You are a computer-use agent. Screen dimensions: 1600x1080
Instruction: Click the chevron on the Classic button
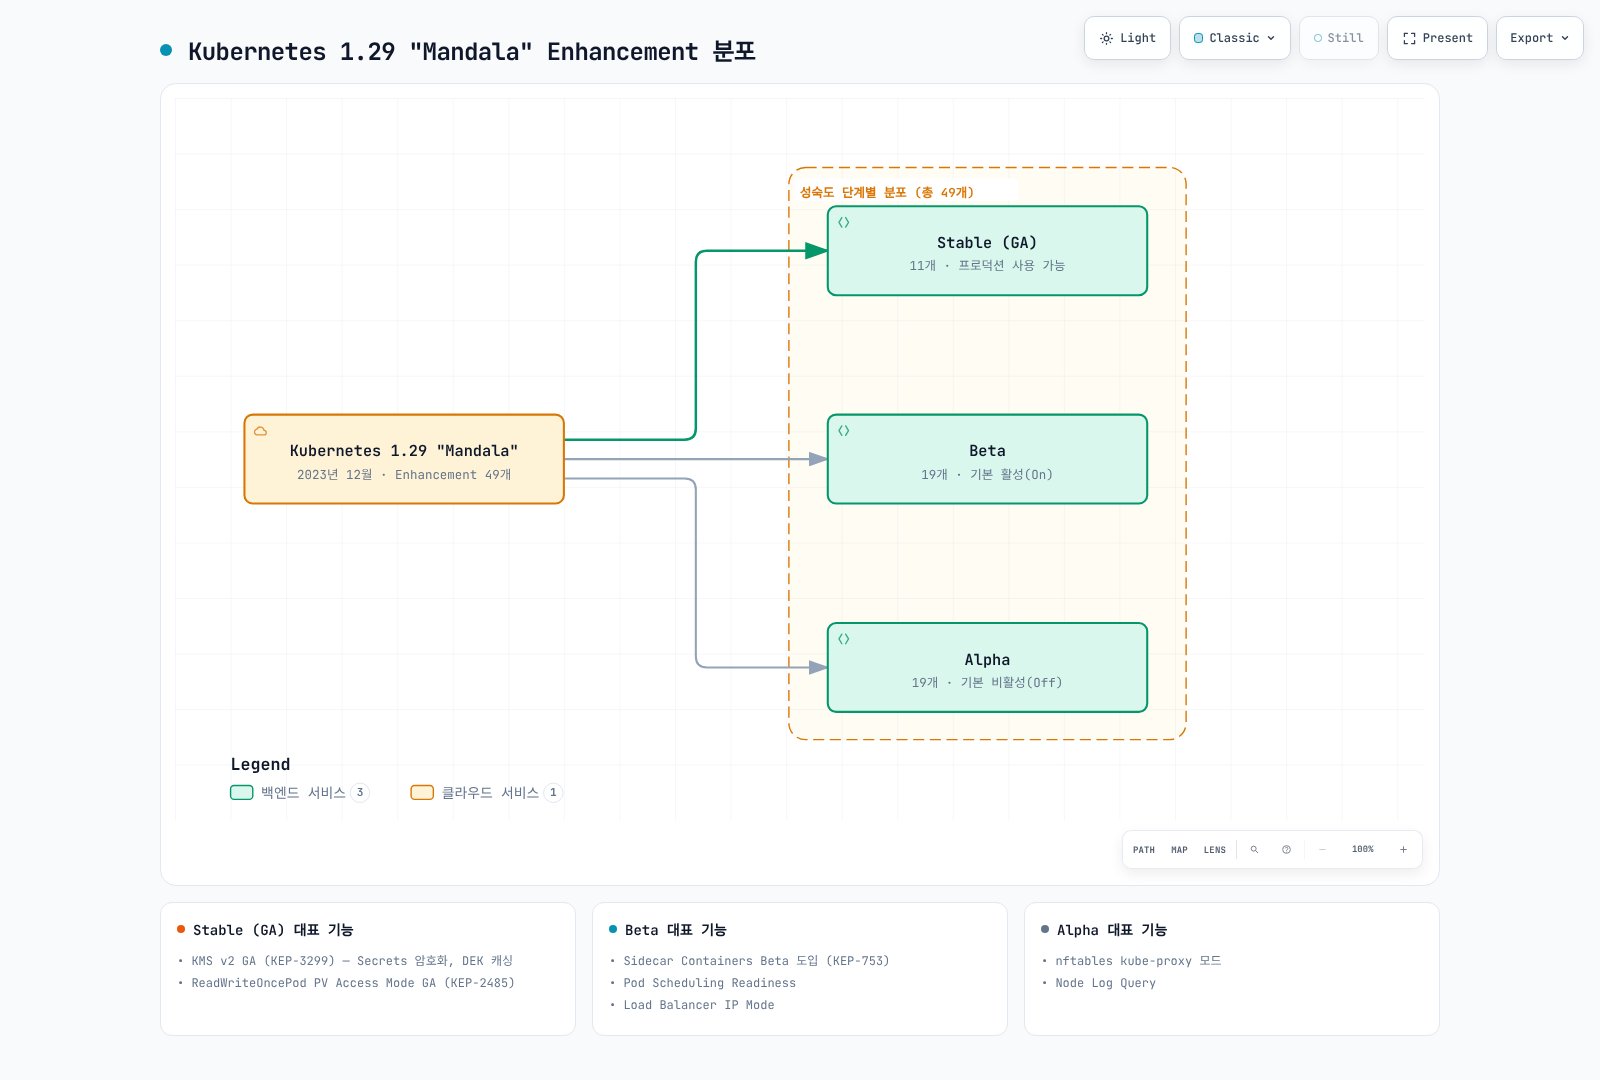[1271, 38]
